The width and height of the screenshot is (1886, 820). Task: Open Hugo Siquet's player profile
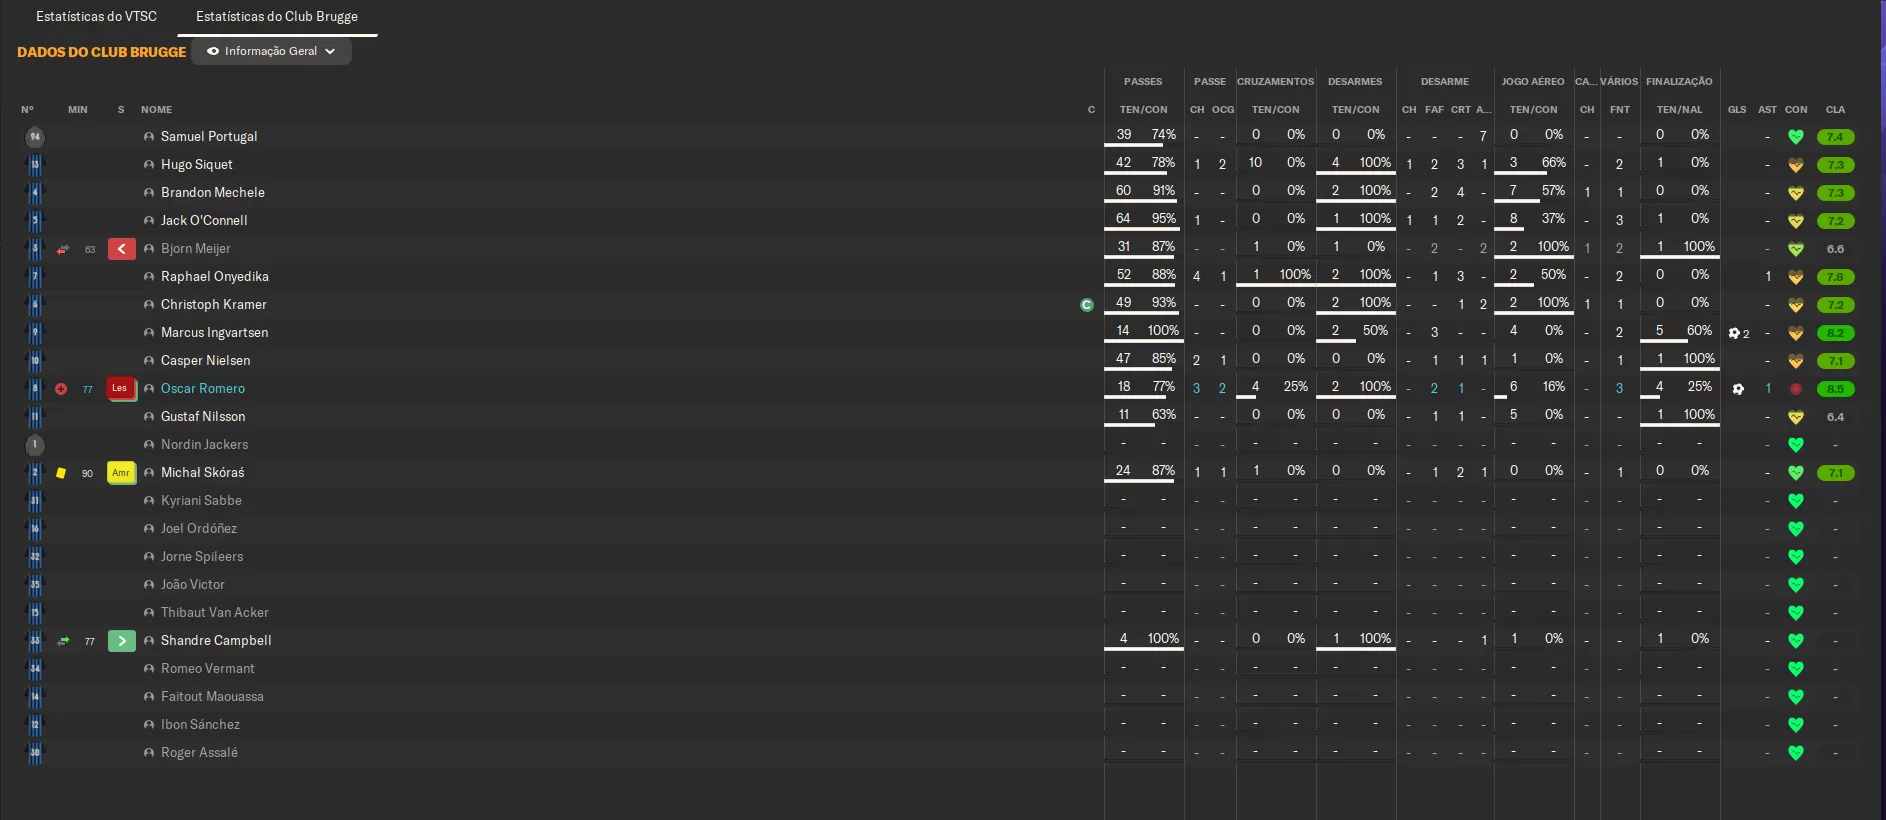(197, 165)
